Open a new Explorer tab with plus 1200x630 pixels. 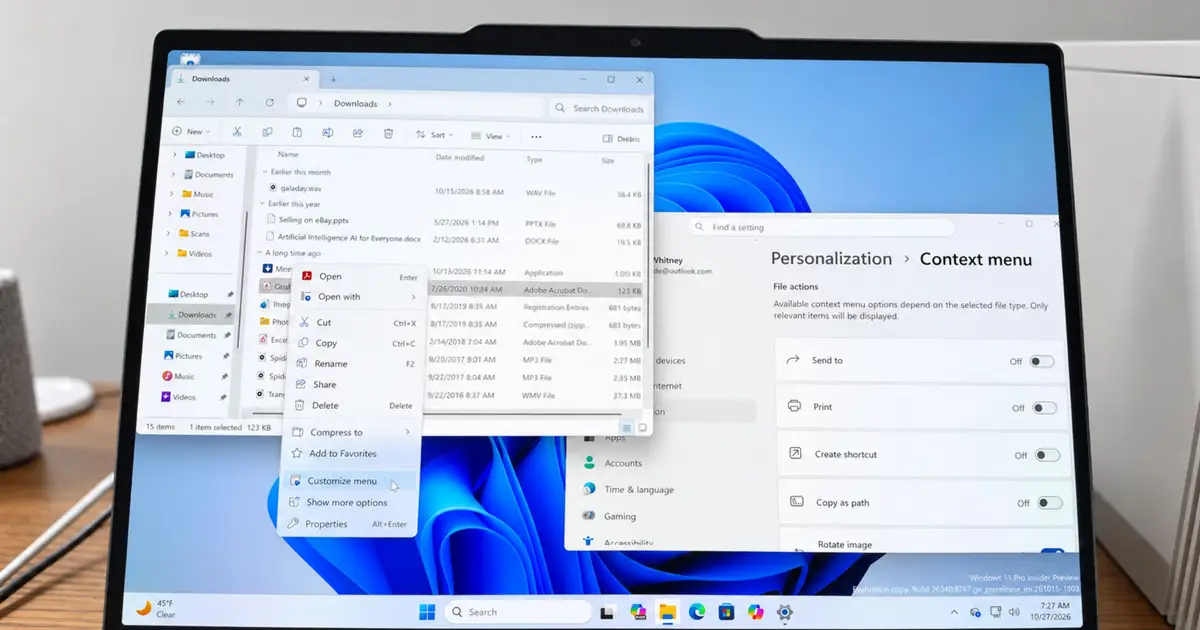click(x=333, y=80)
